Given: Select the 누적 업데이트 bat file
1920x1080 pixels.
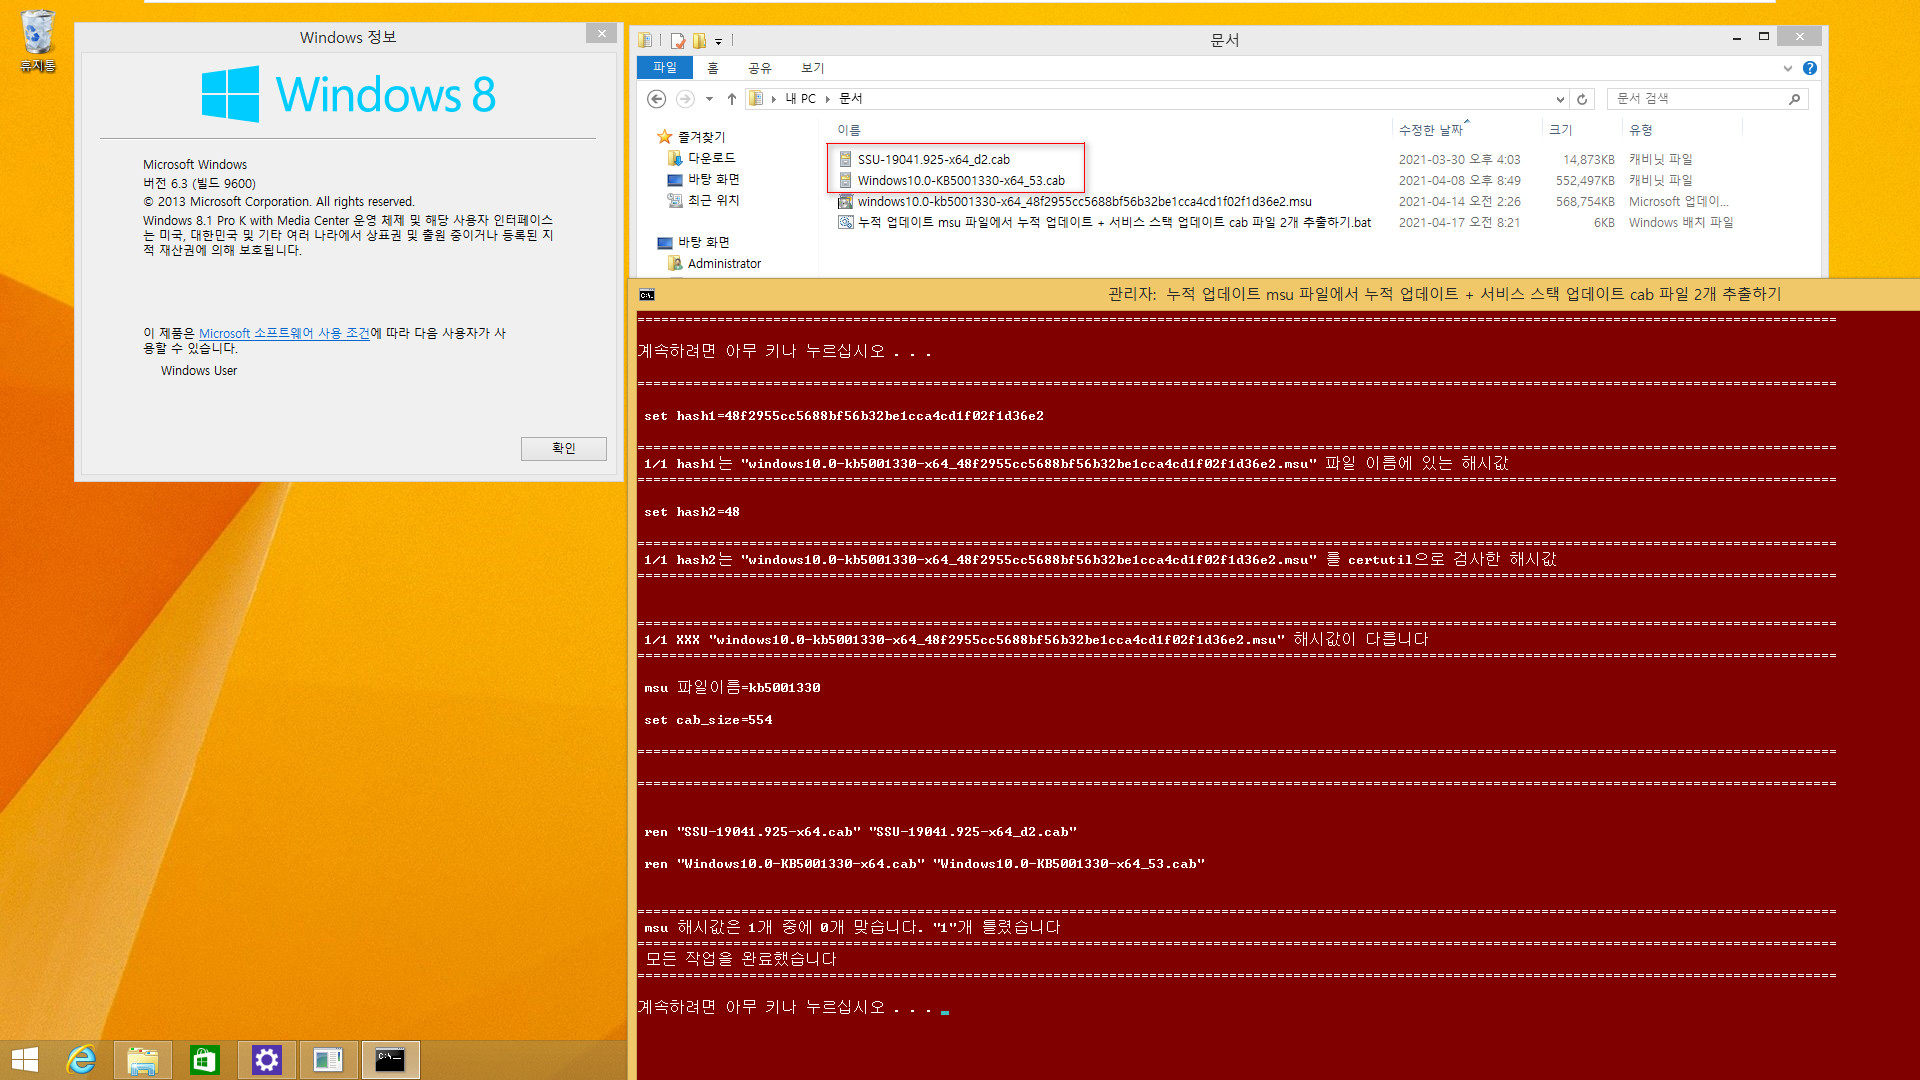Looking at the screenshot, I should point(1115,223).
